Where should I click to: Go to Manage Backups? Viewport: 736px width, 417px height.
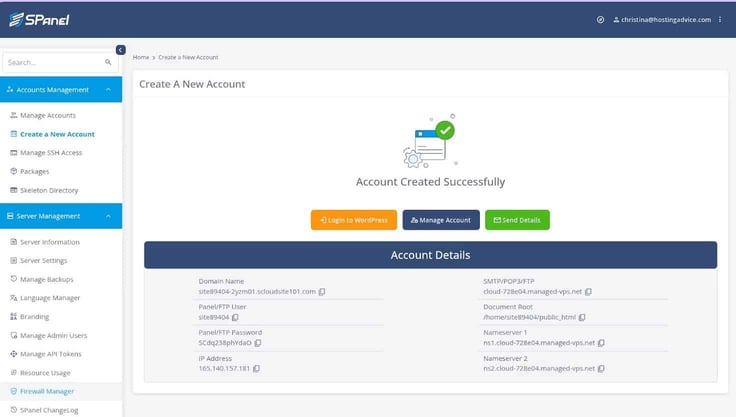point(46,279)
